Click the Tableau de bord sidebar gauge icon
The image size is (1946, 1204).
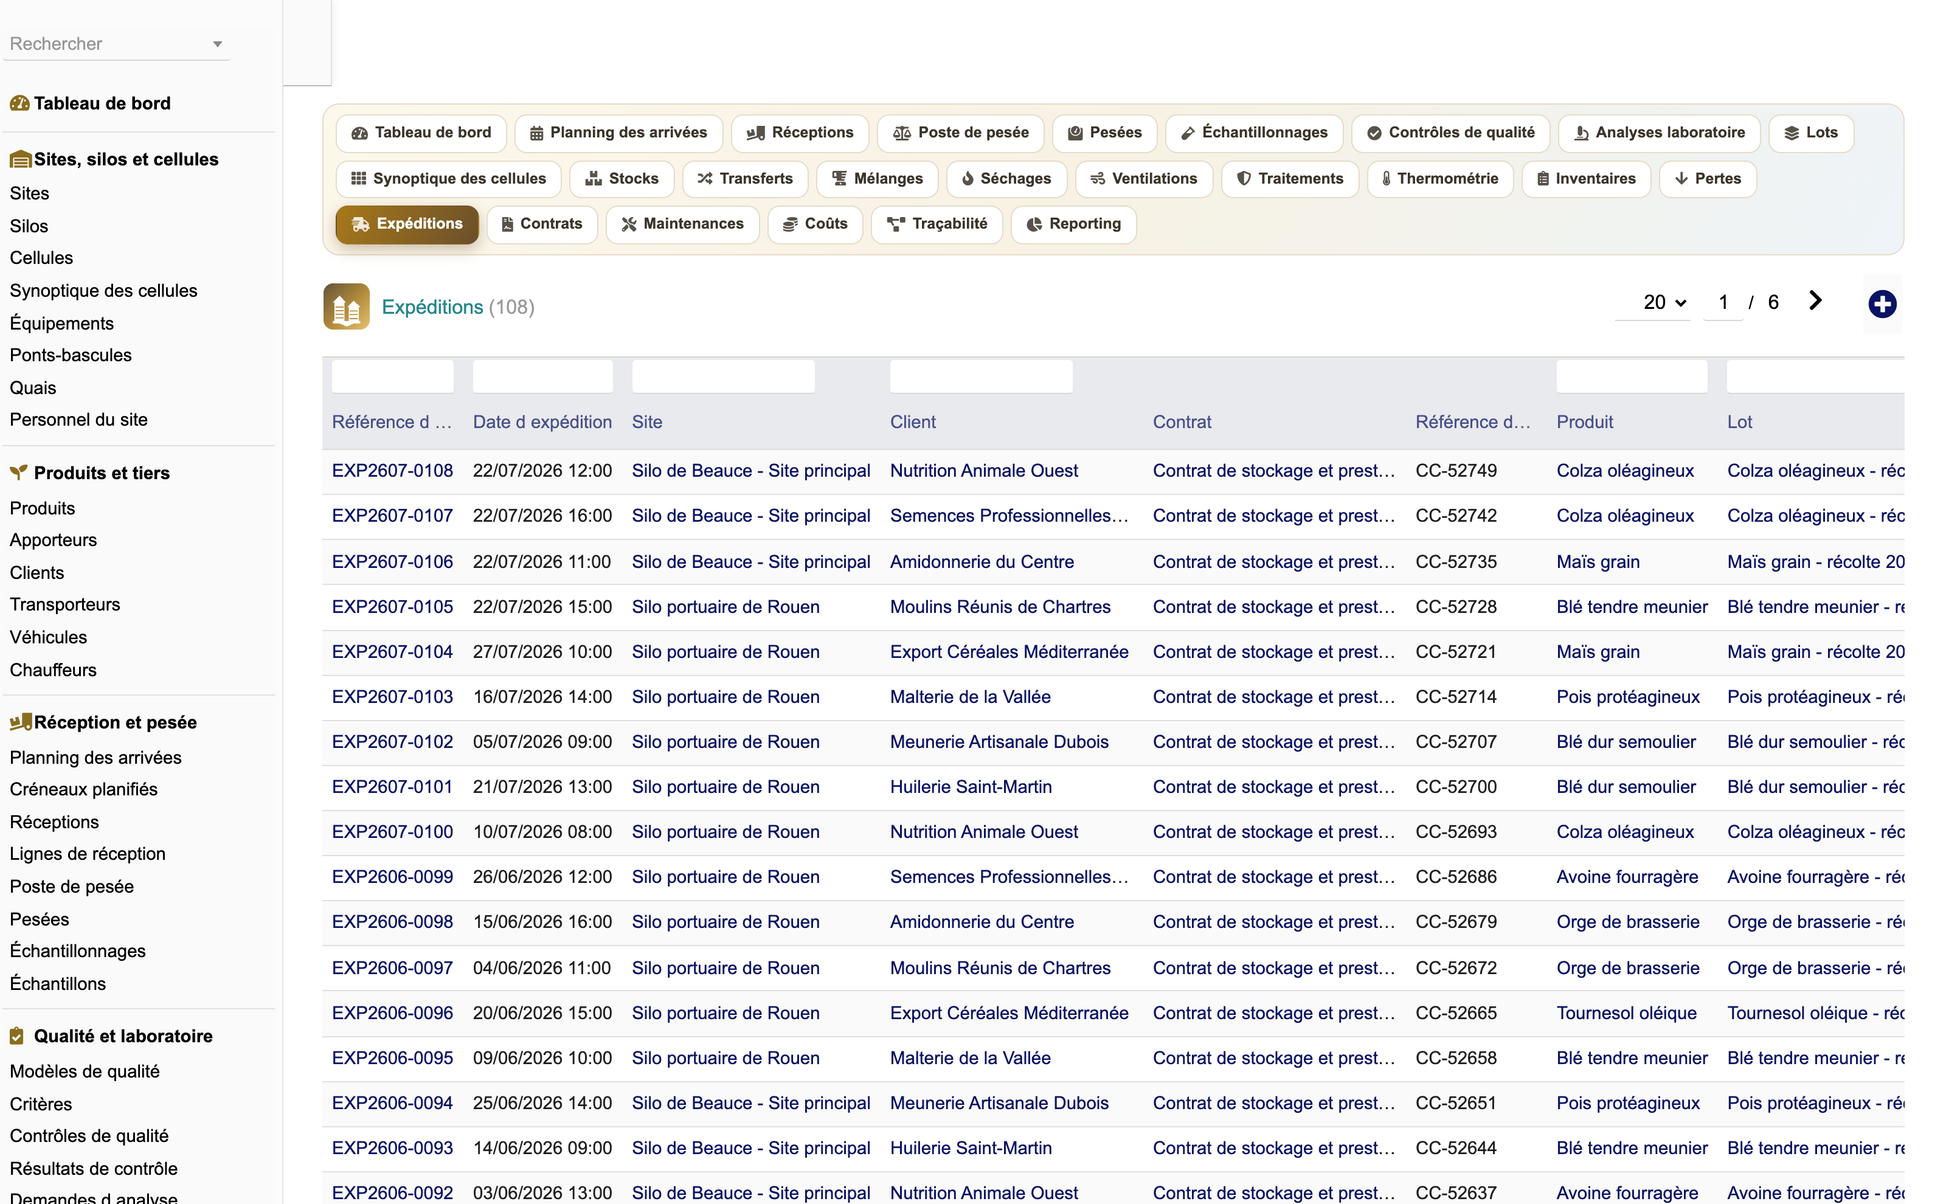[x=19, y=103]
